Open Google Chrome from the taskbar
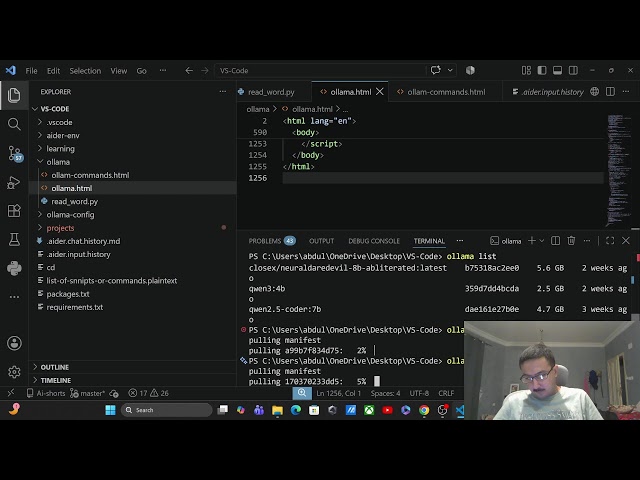The width and height of the screenshot is (640, 480). click(x=424, y=410)
